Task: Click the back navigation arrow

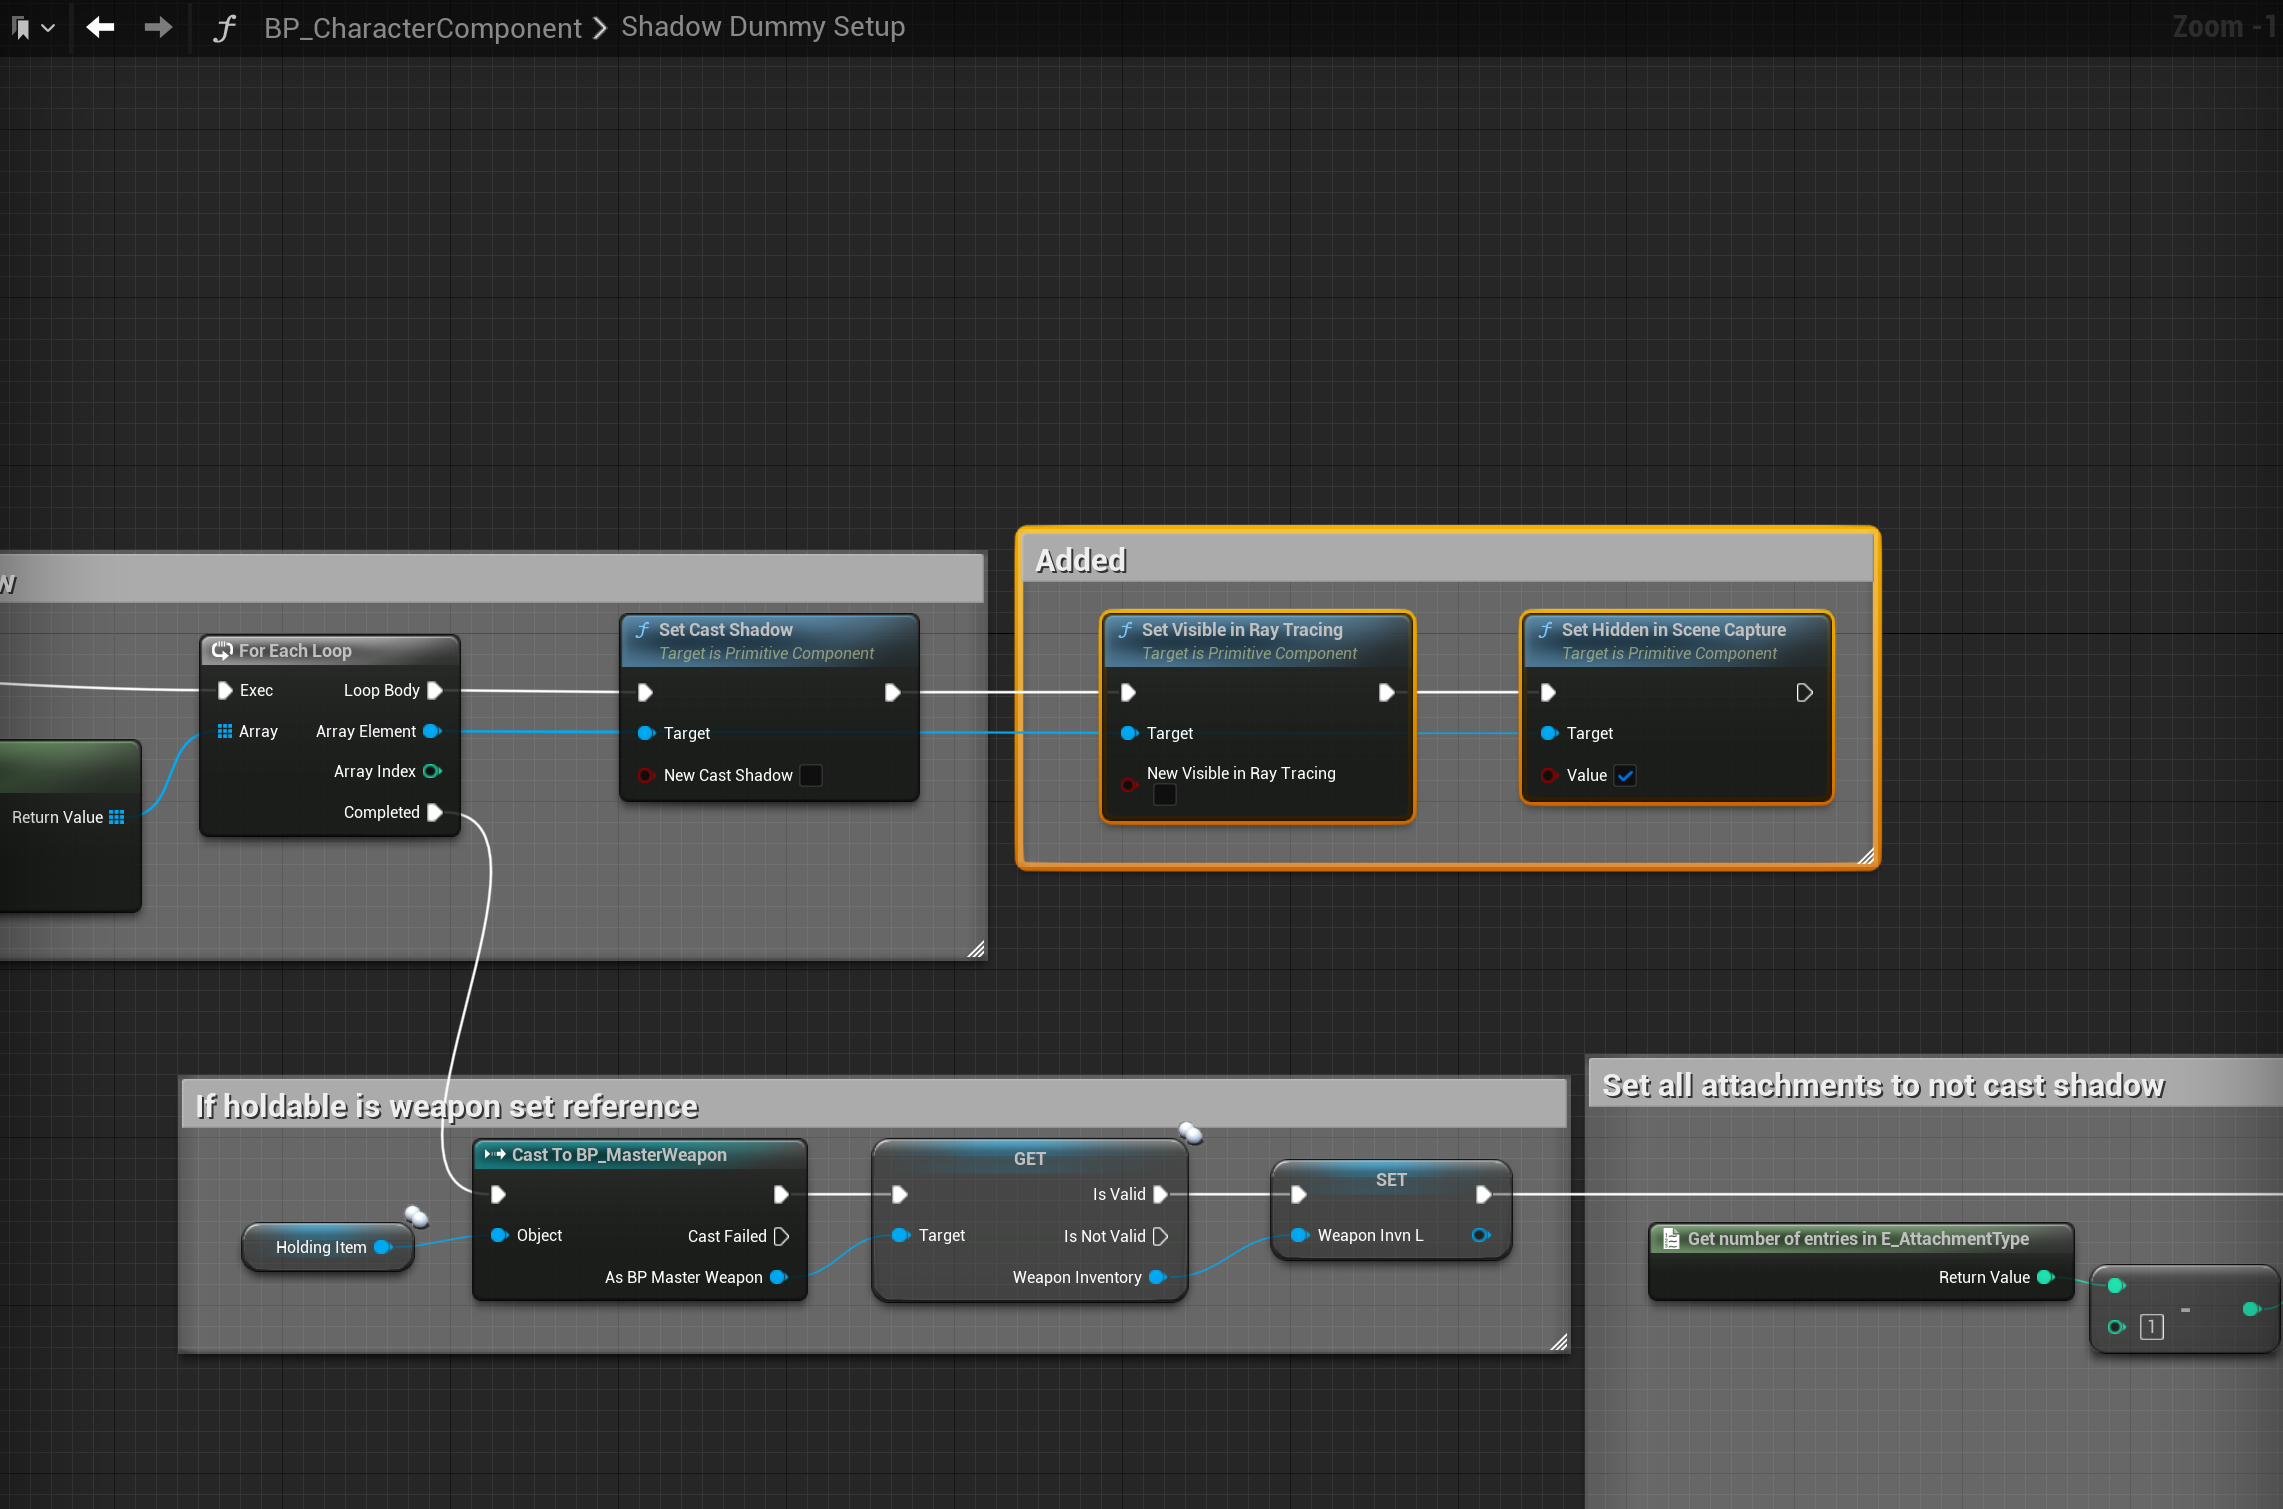Action: [x=100, y=27]
